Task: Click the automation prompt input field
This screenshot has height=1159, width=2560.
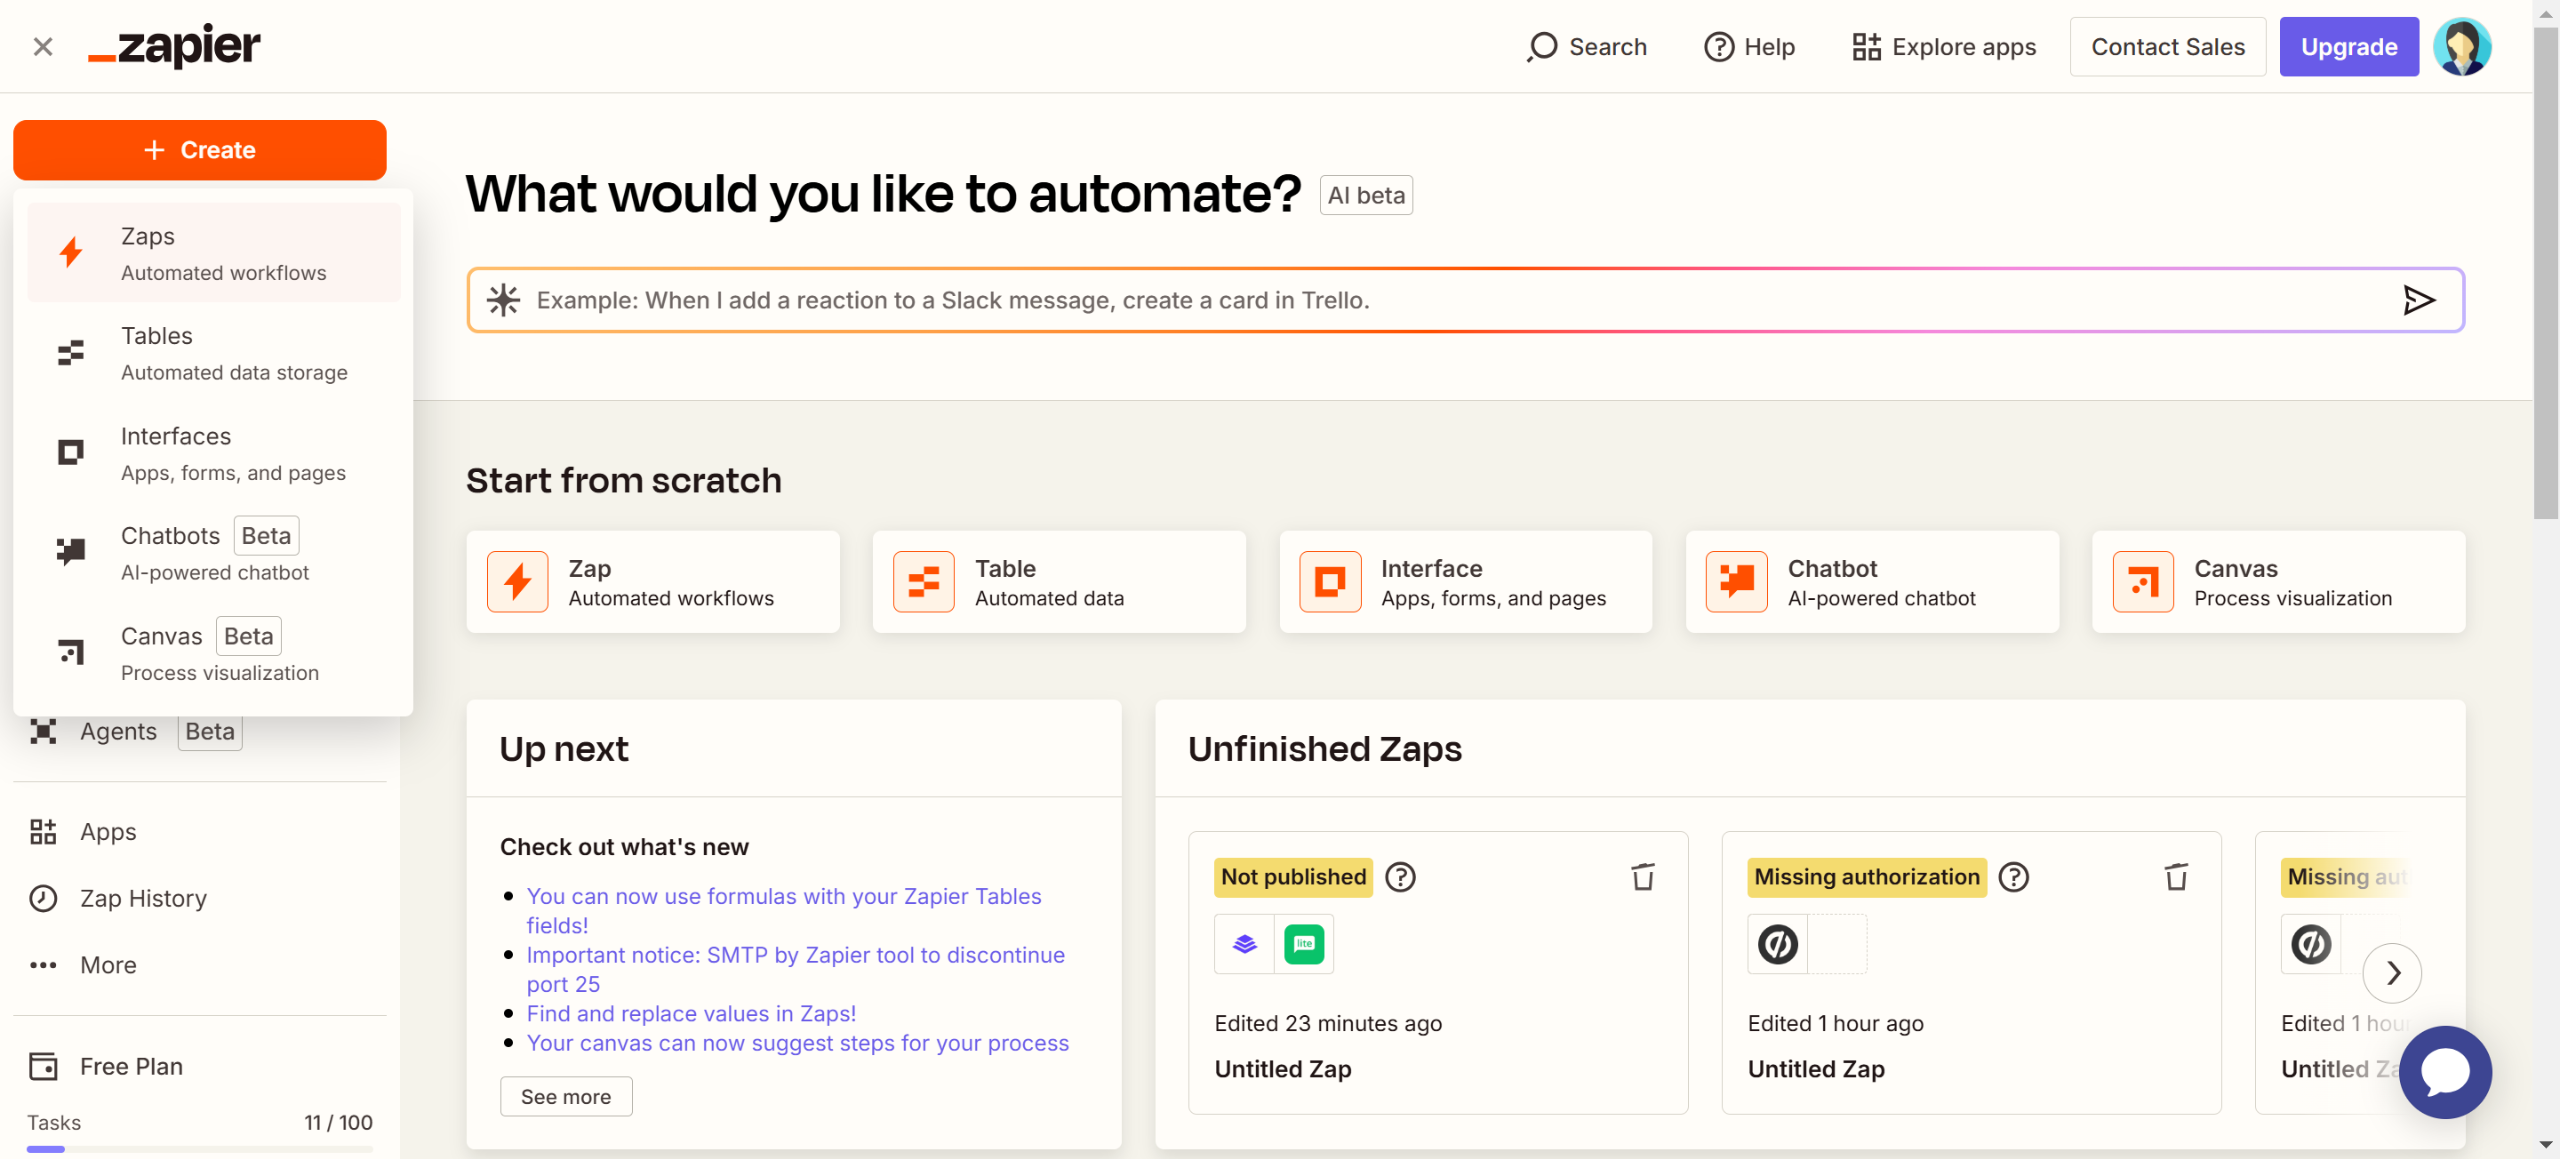Action: pos(1465,300)
